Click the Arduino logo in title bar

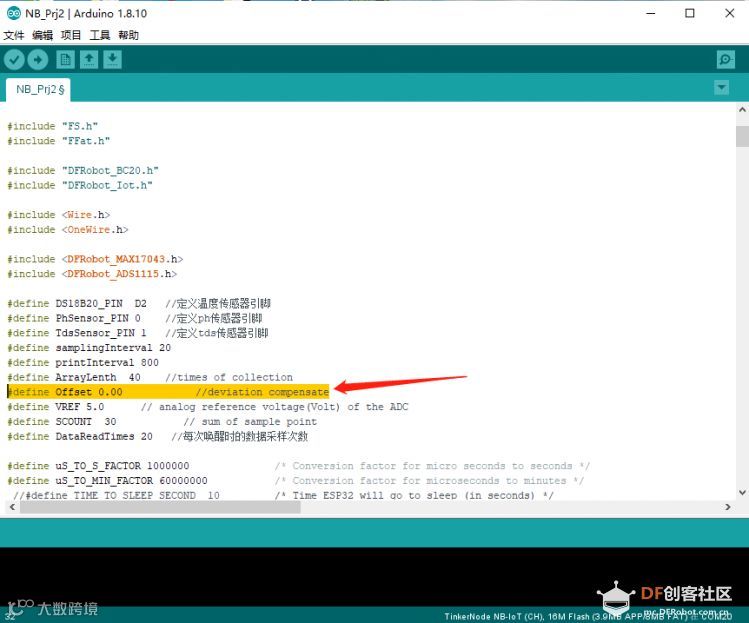click(13, 13)
